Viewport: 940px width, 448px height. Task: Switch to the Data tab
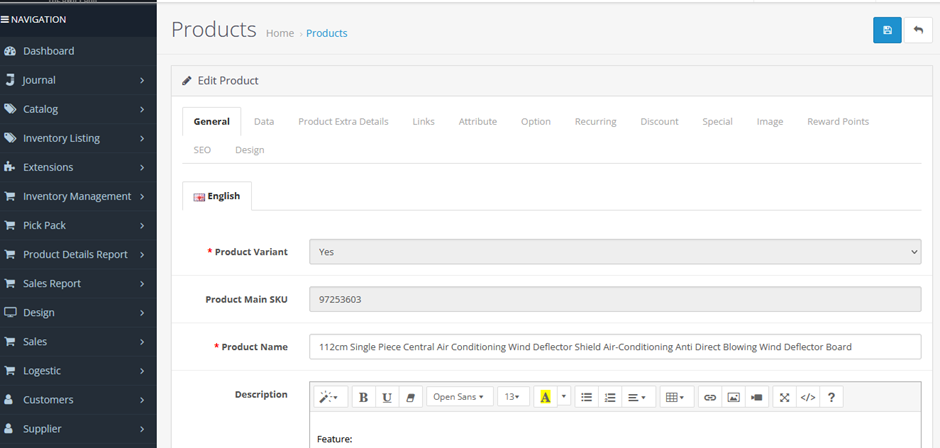[264, 121]
